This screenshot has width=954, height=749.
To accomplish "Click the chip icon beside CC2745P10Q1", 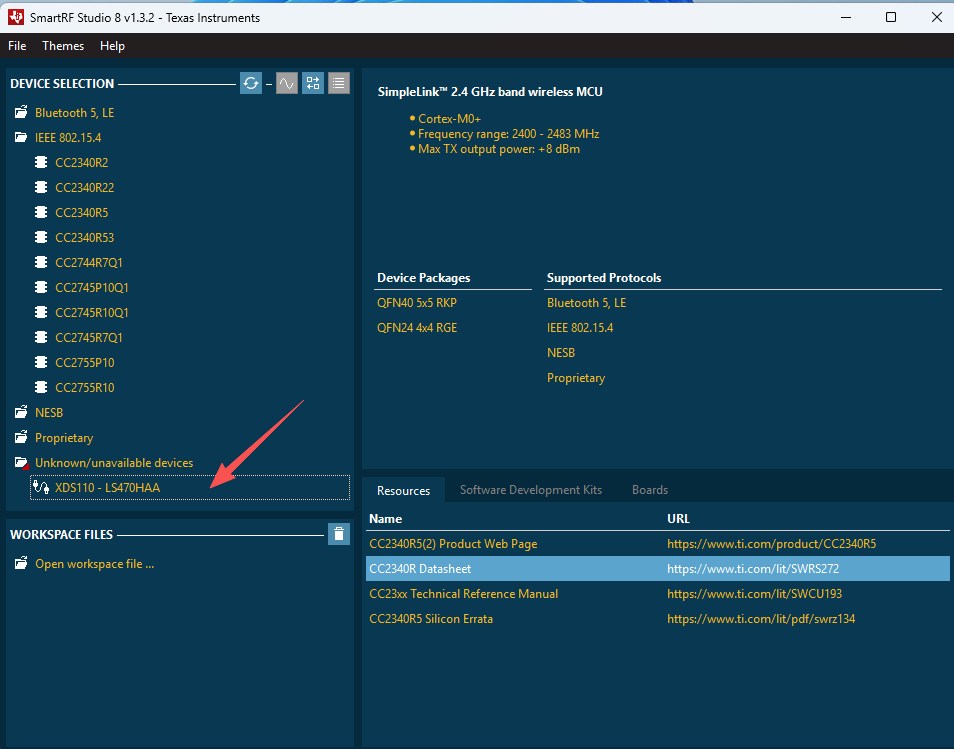I will [x=41, y=287].
